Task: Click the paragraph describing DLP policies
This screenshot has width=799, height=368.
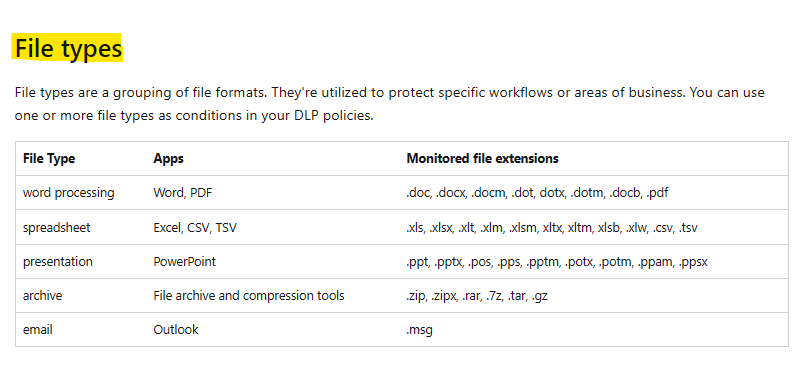Action: coord(390,104)
